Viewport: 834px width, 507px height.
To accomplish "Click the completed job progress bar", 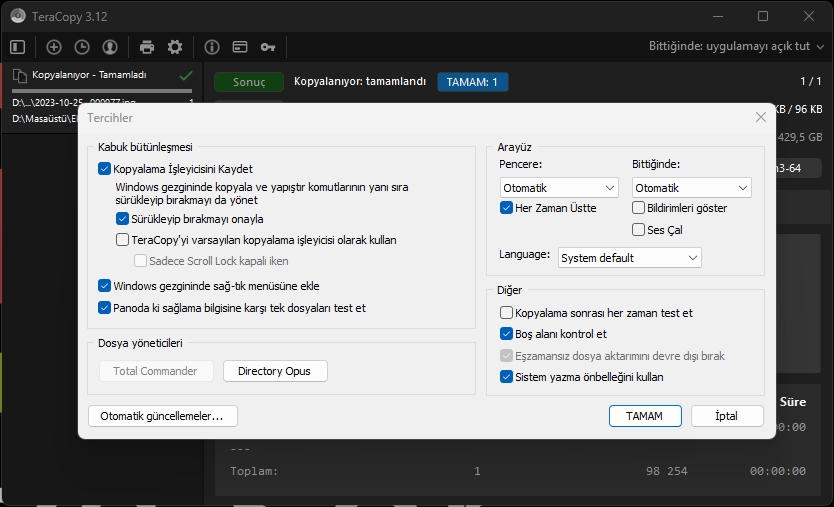I will [102, 91].
